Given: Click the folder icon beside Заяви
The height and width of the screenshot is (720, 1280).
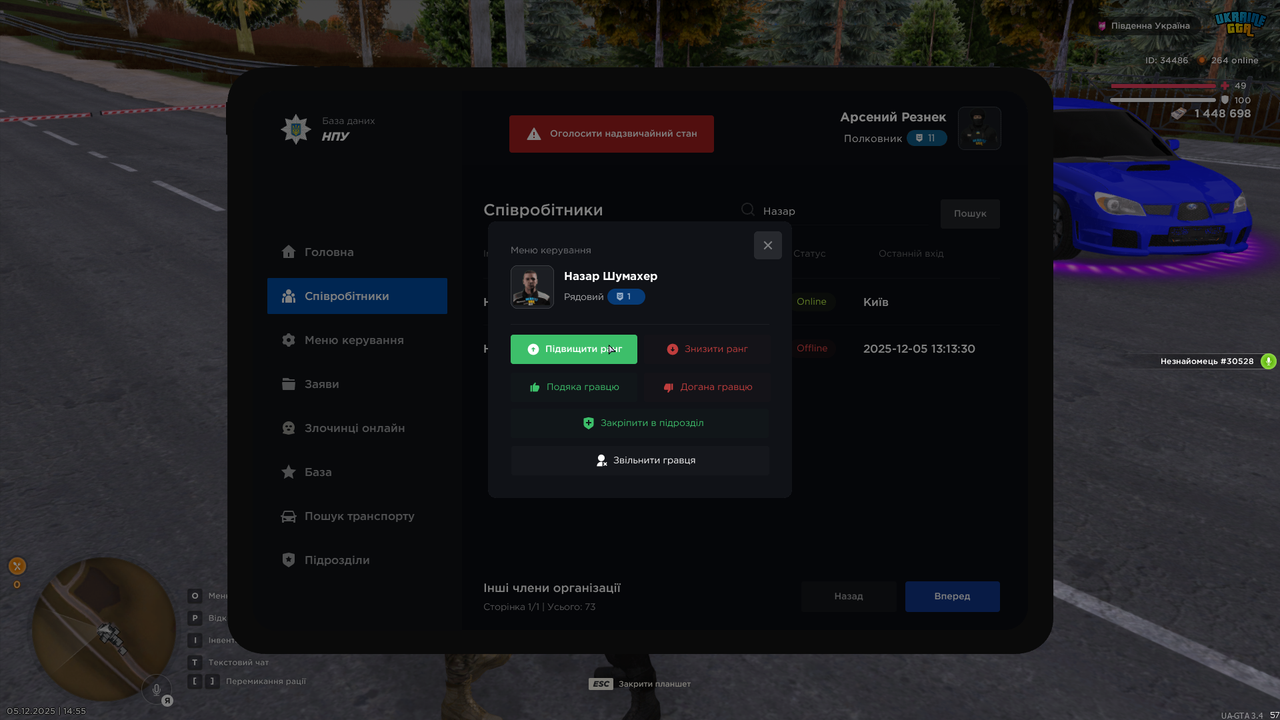Looking at the screenshot, I should click(x=289, y=384).
